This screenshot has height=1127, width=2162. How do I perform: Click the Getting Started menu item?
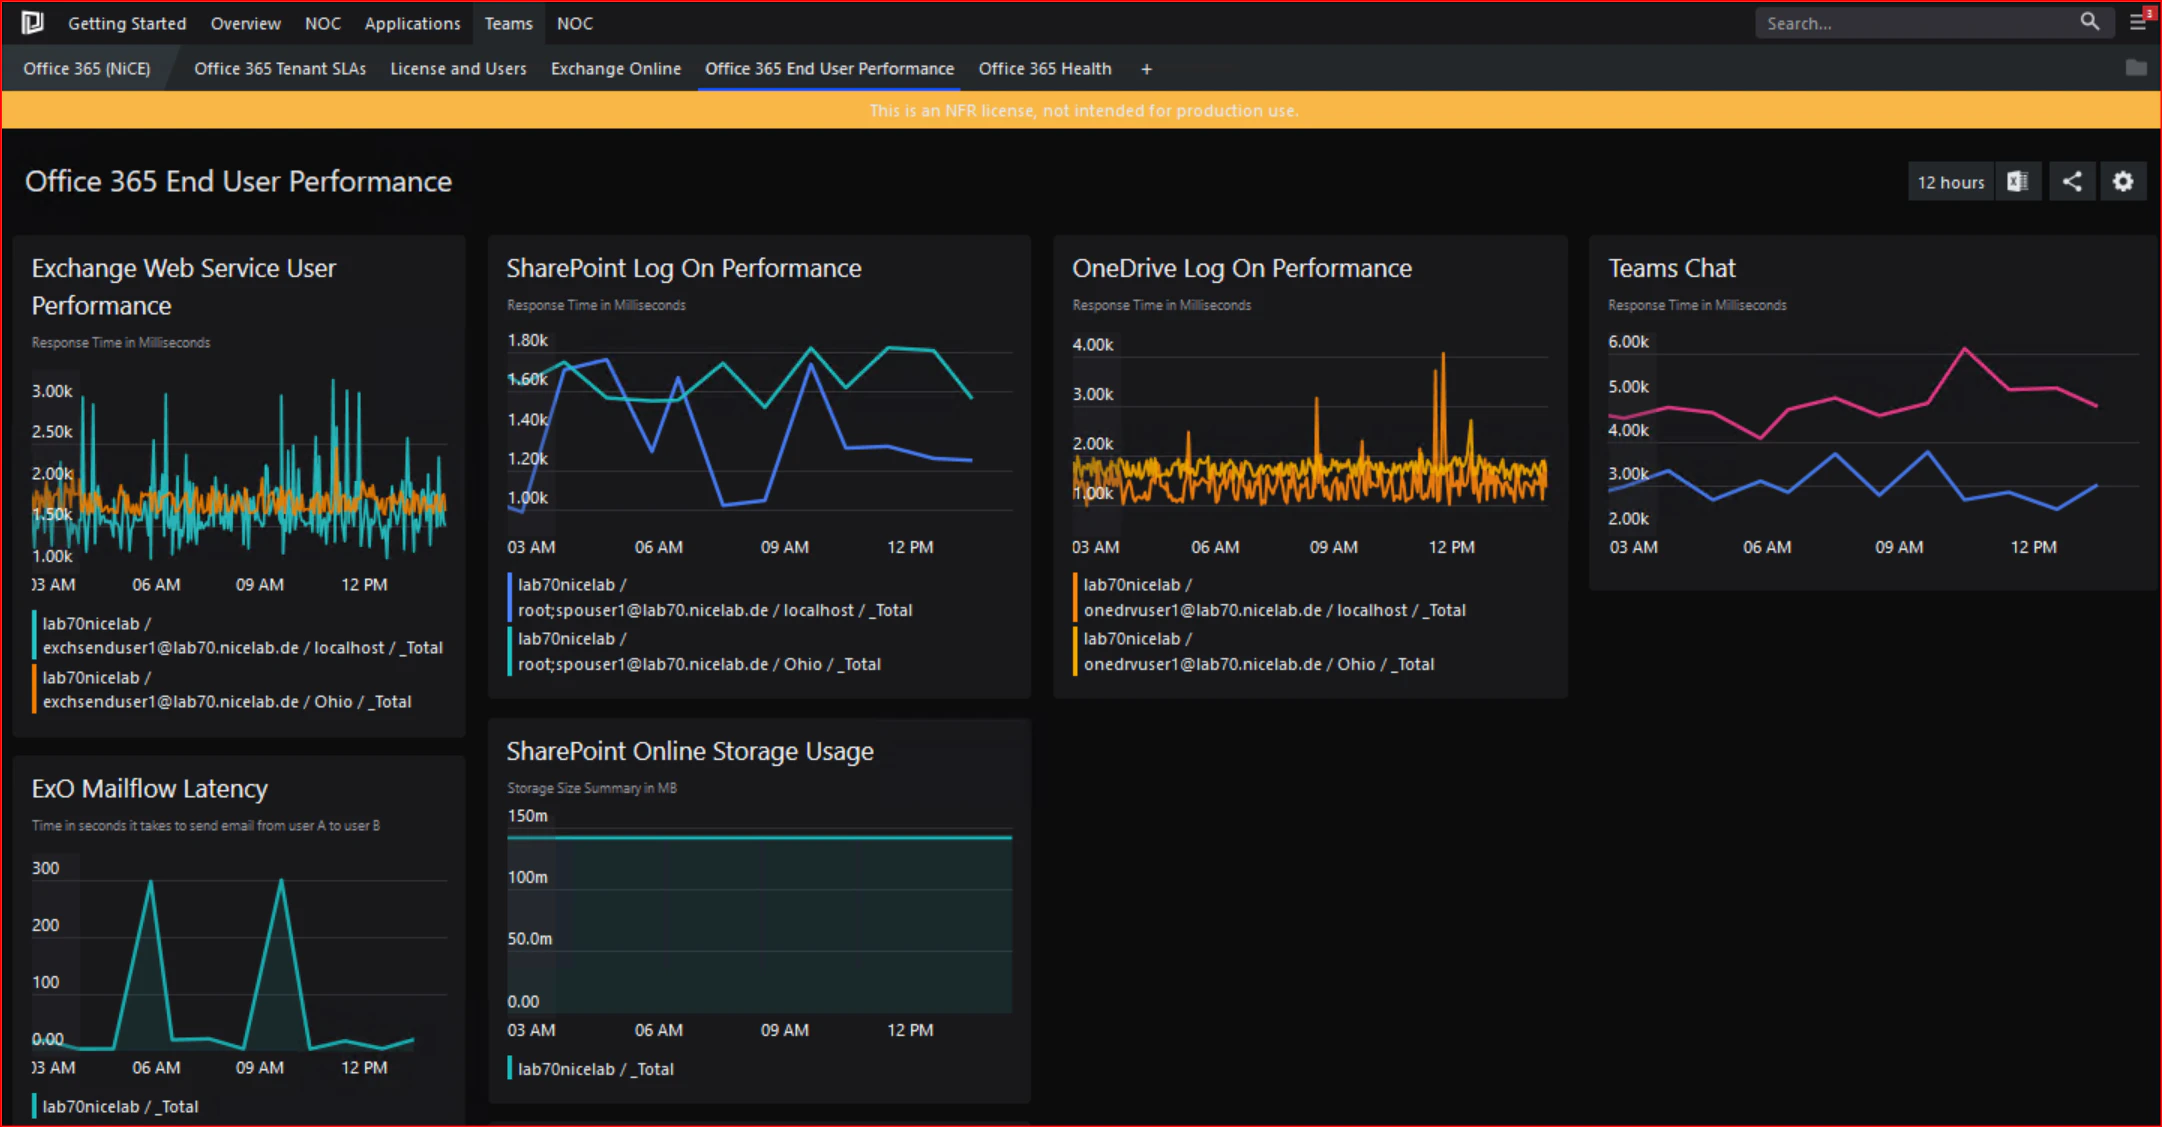127,23
